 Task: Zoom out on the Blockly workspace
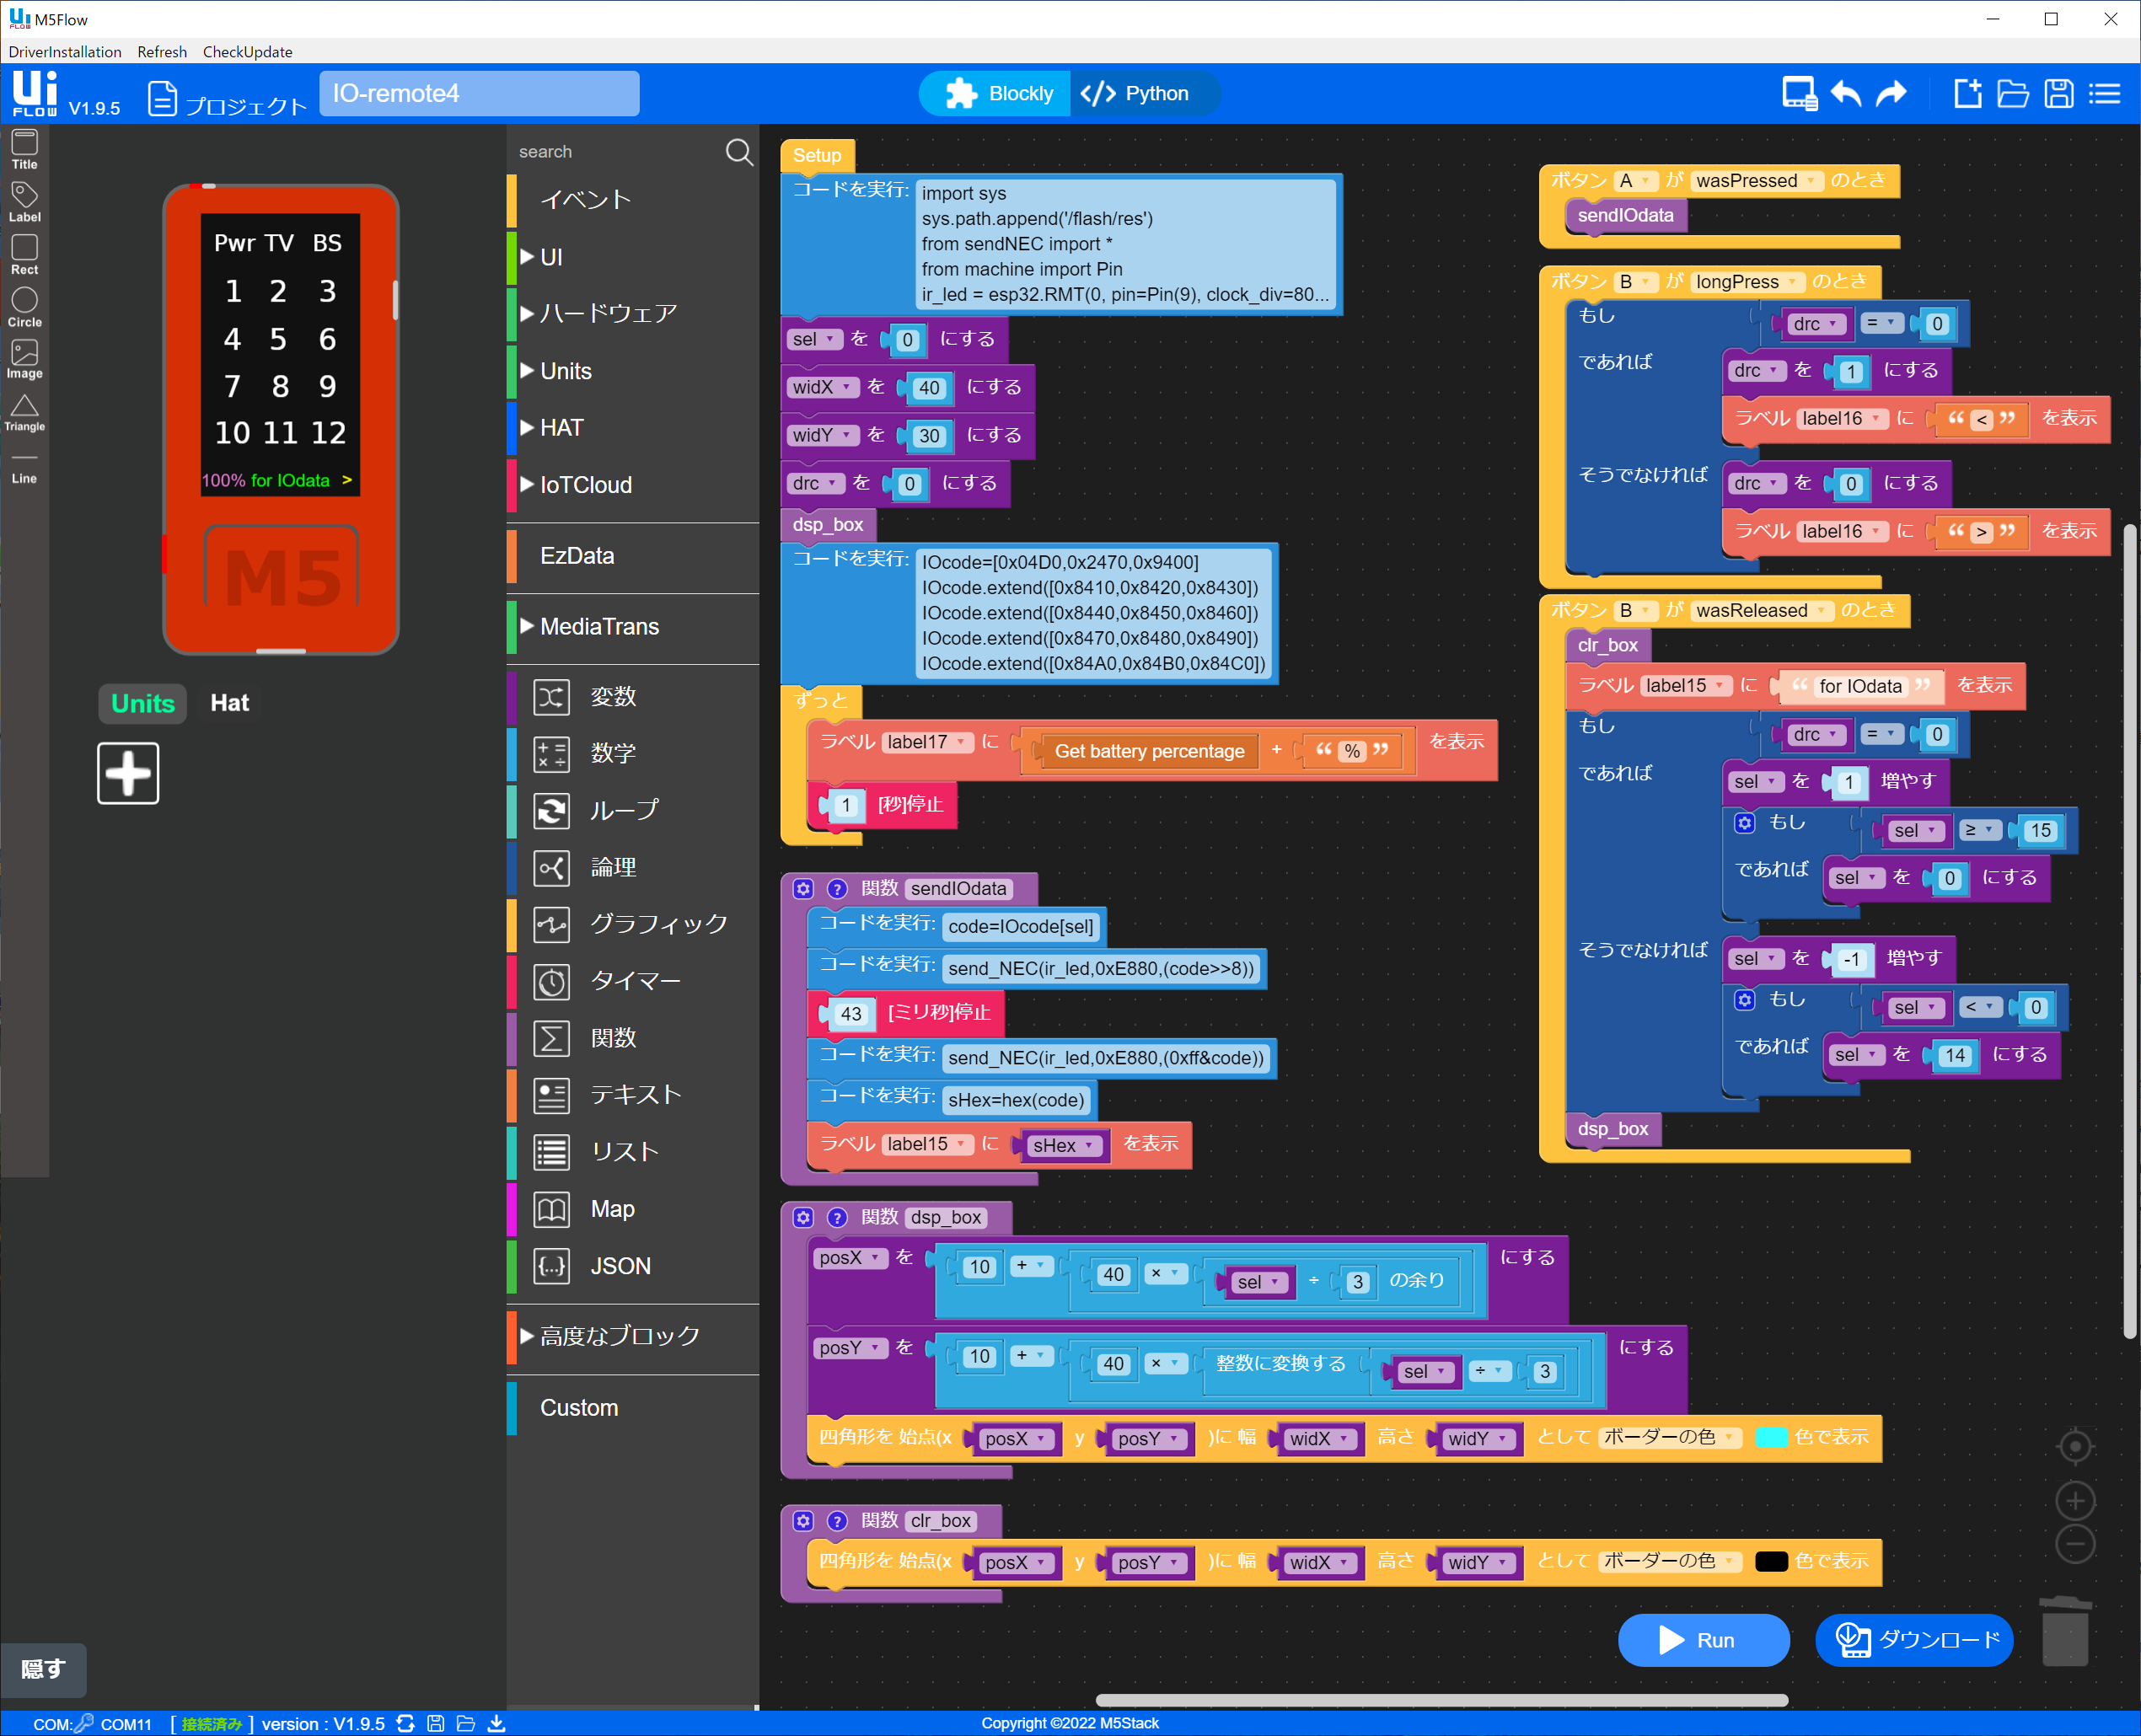[2075, 1544]
